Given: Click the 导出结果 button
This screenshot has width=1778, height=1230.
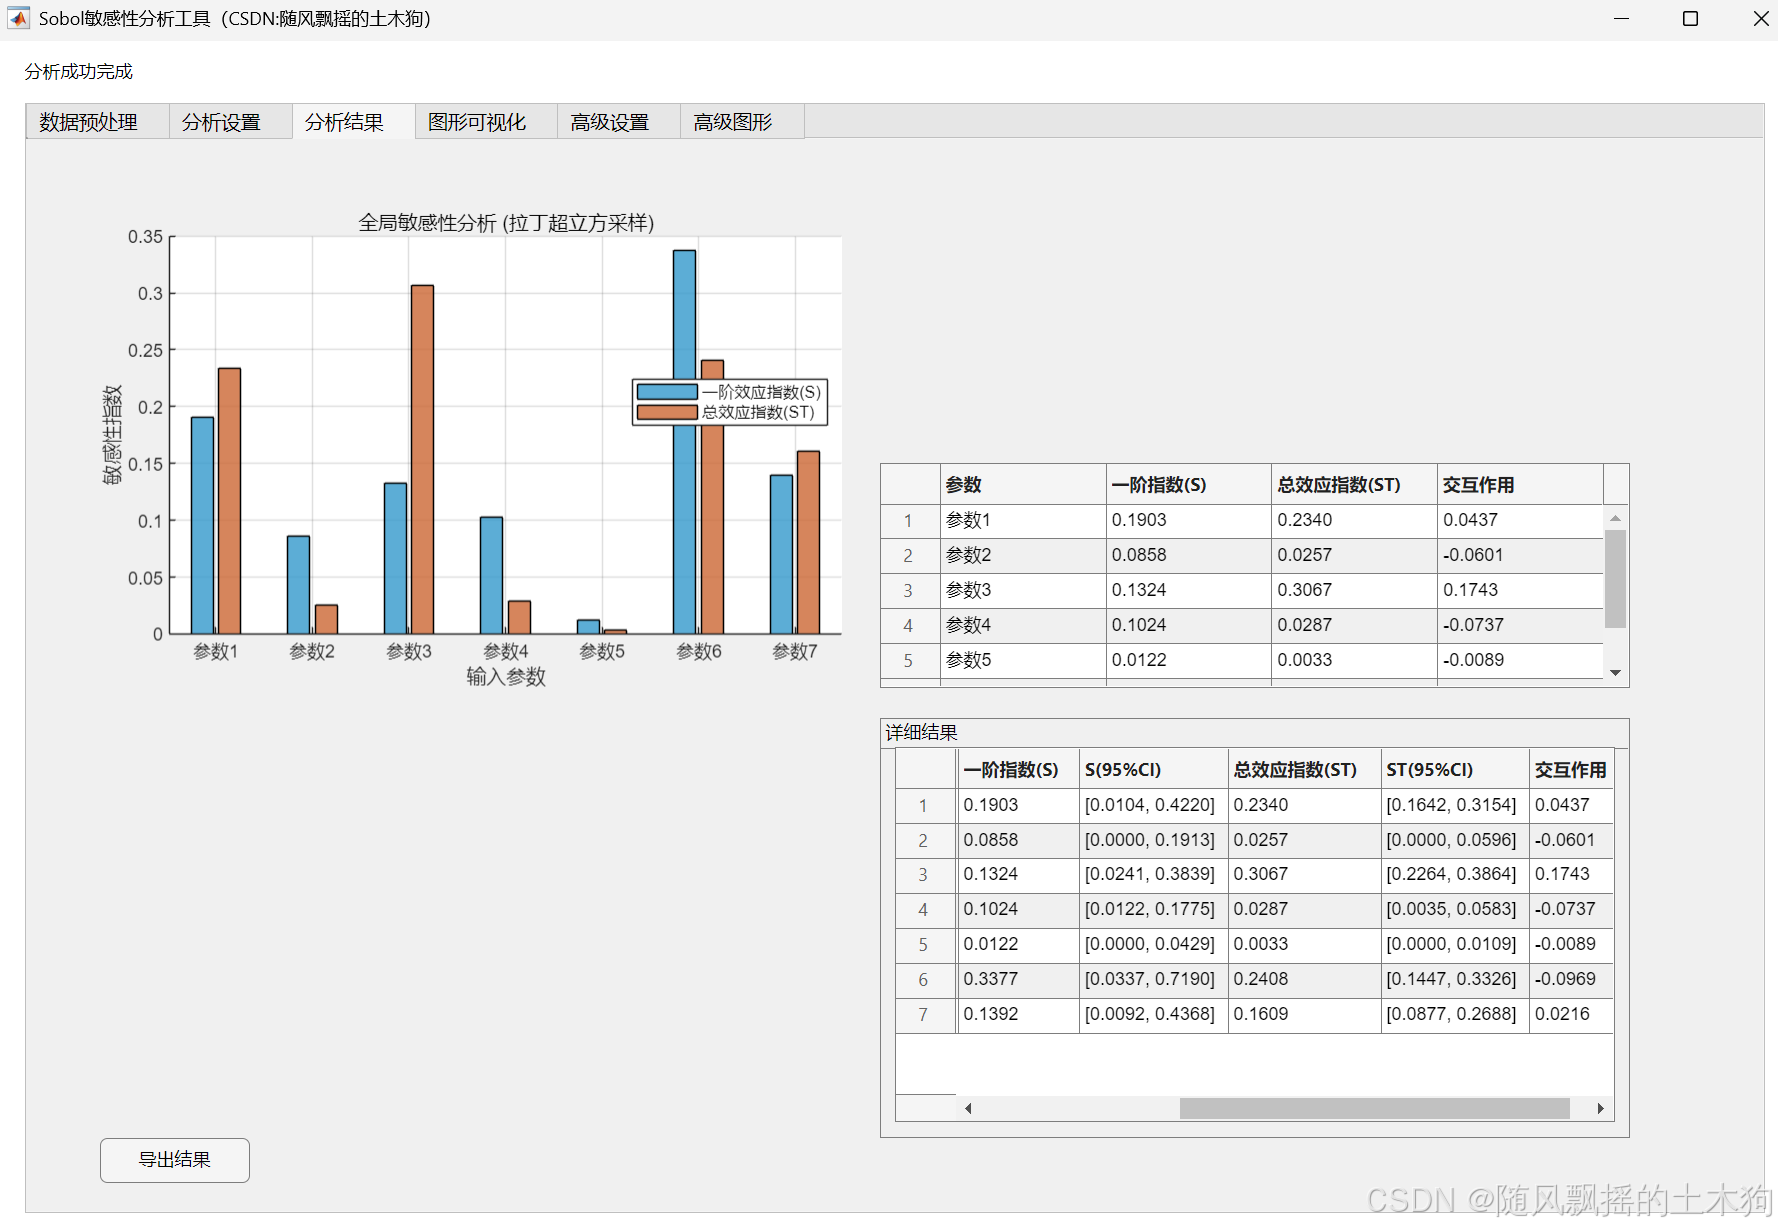Looking at the screenshot, I should coord(175,1160).
